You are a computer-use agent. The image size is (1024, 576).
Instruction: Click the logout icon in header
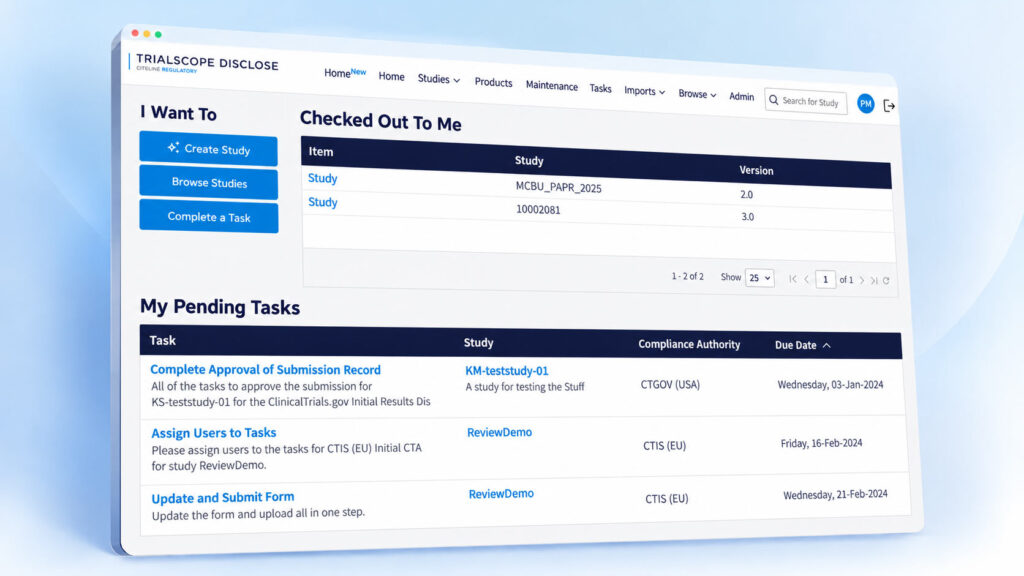click(x=889, y=105)
